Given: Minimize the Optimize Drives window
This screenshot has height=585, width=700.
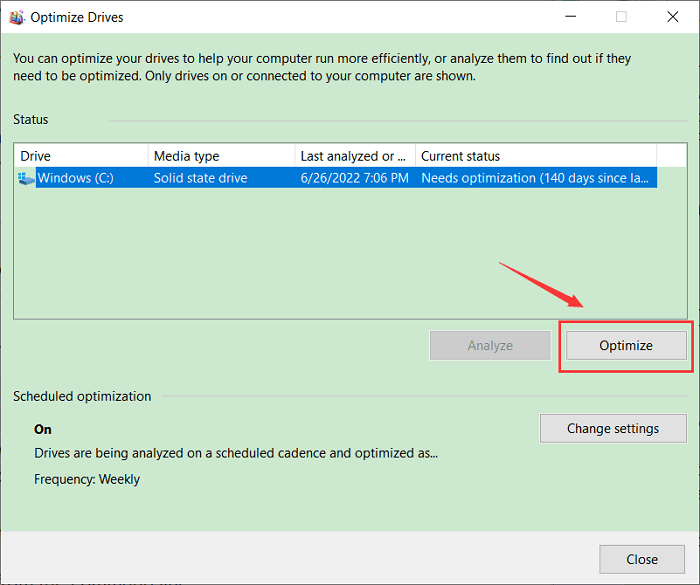Looking at the screenshot, I should click(569, 17).
